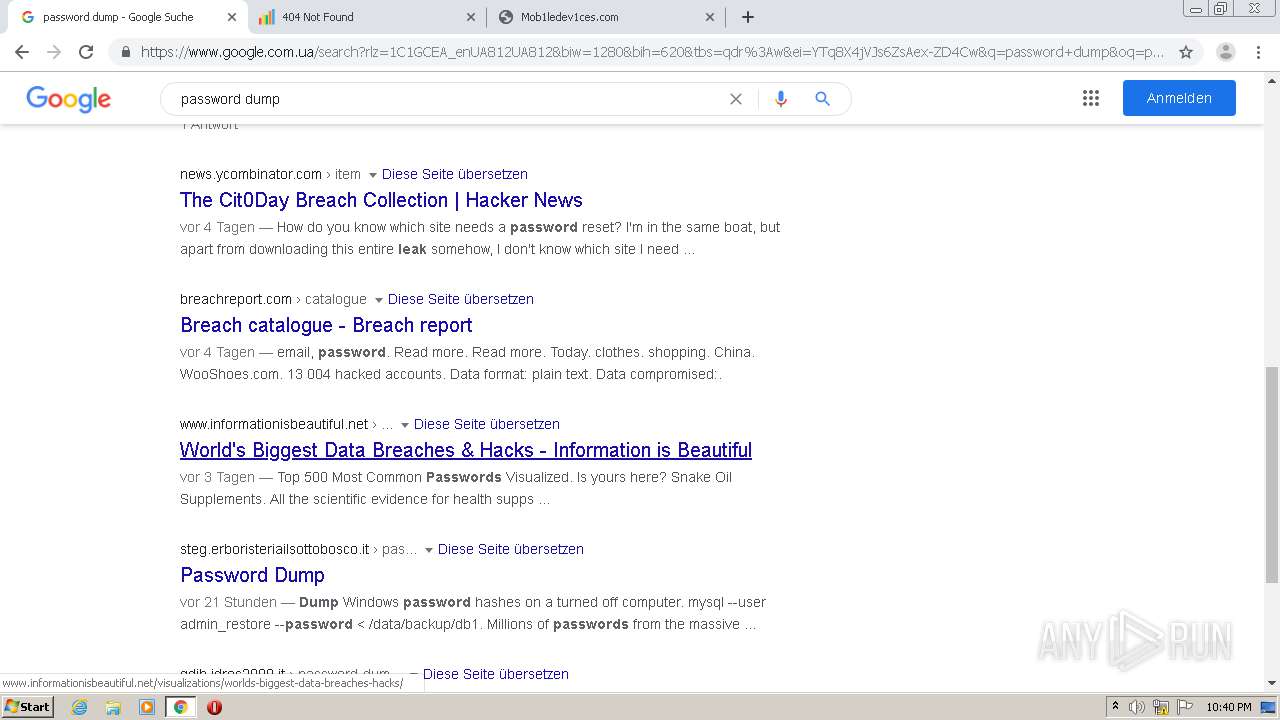Click the taskbar clock 10:40 PM
The height and width of the screenshot is (720, 1280).
click(1229, 707)
